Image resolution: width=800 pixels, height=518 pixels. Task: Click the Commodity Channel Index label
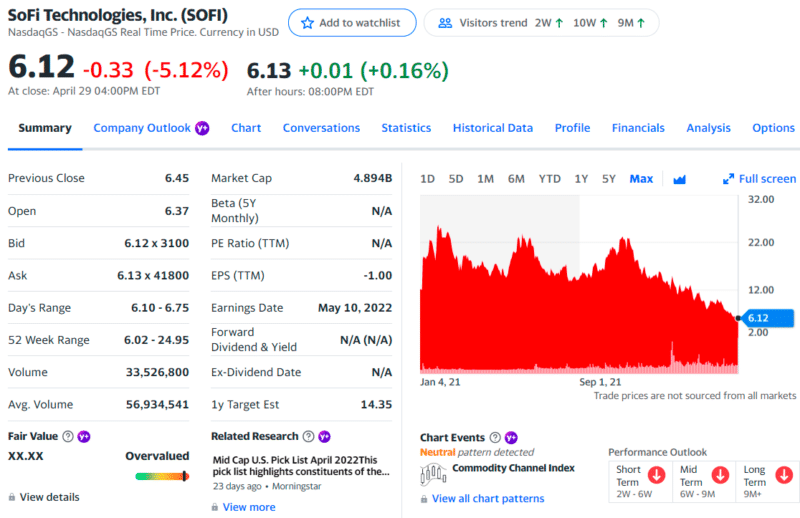(x=513, y=468)
